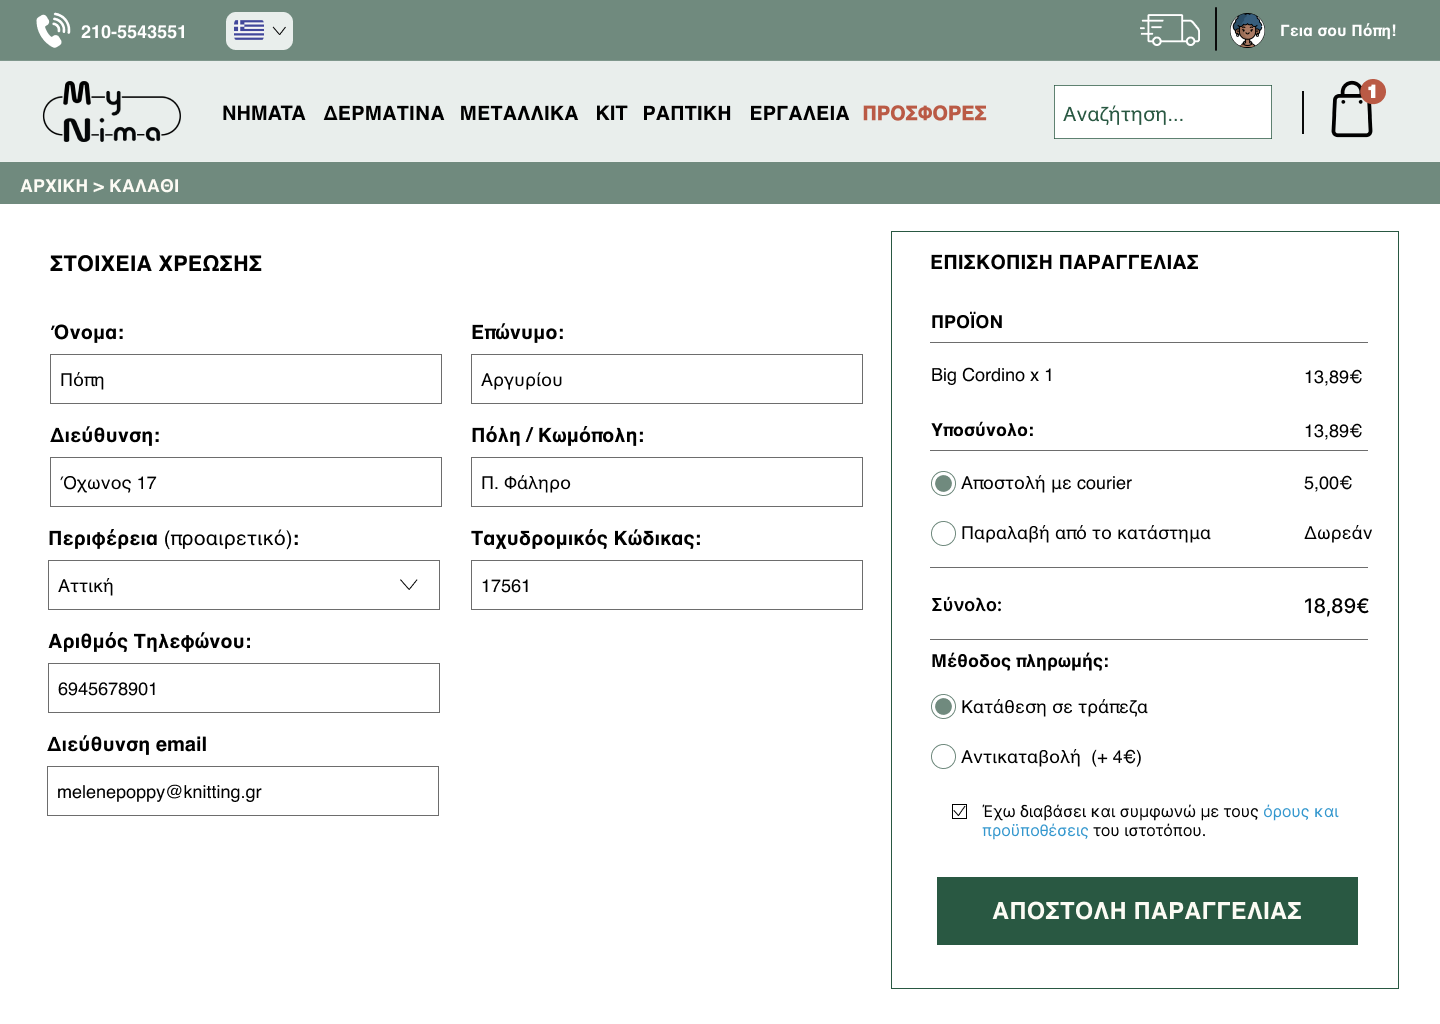Choose cash on delivery payment
The image size is (1440, 1024).
click(x=943, y=757)
